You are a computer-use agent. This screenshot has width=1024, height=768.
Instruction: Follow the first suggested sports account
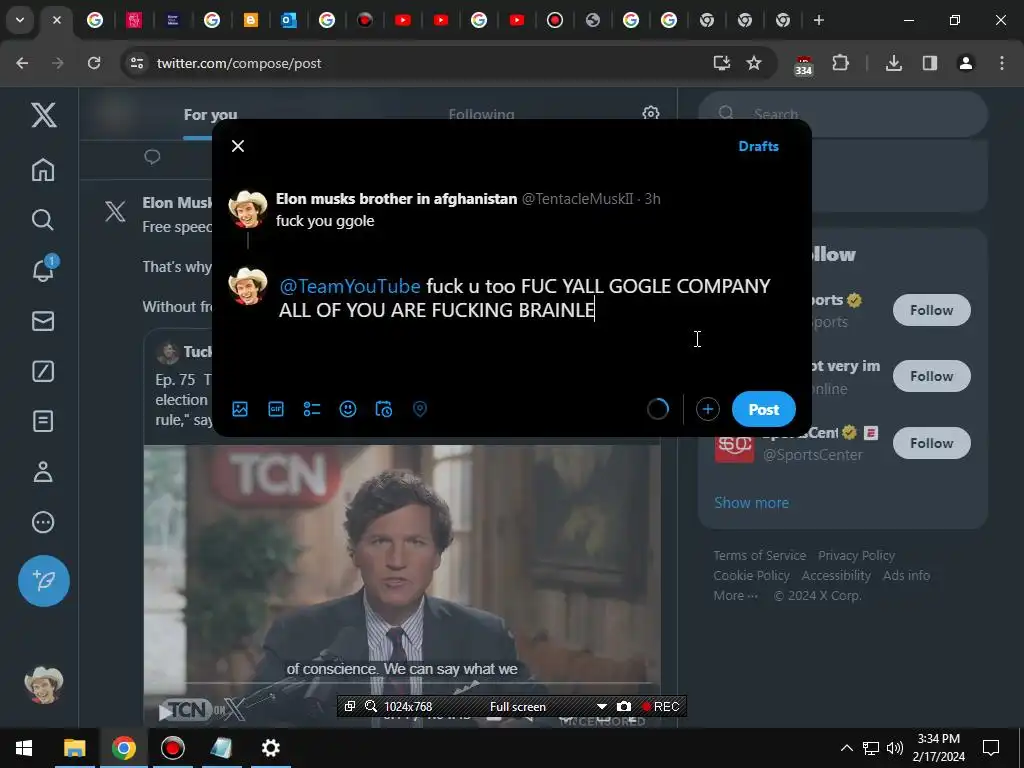(931, 310)
